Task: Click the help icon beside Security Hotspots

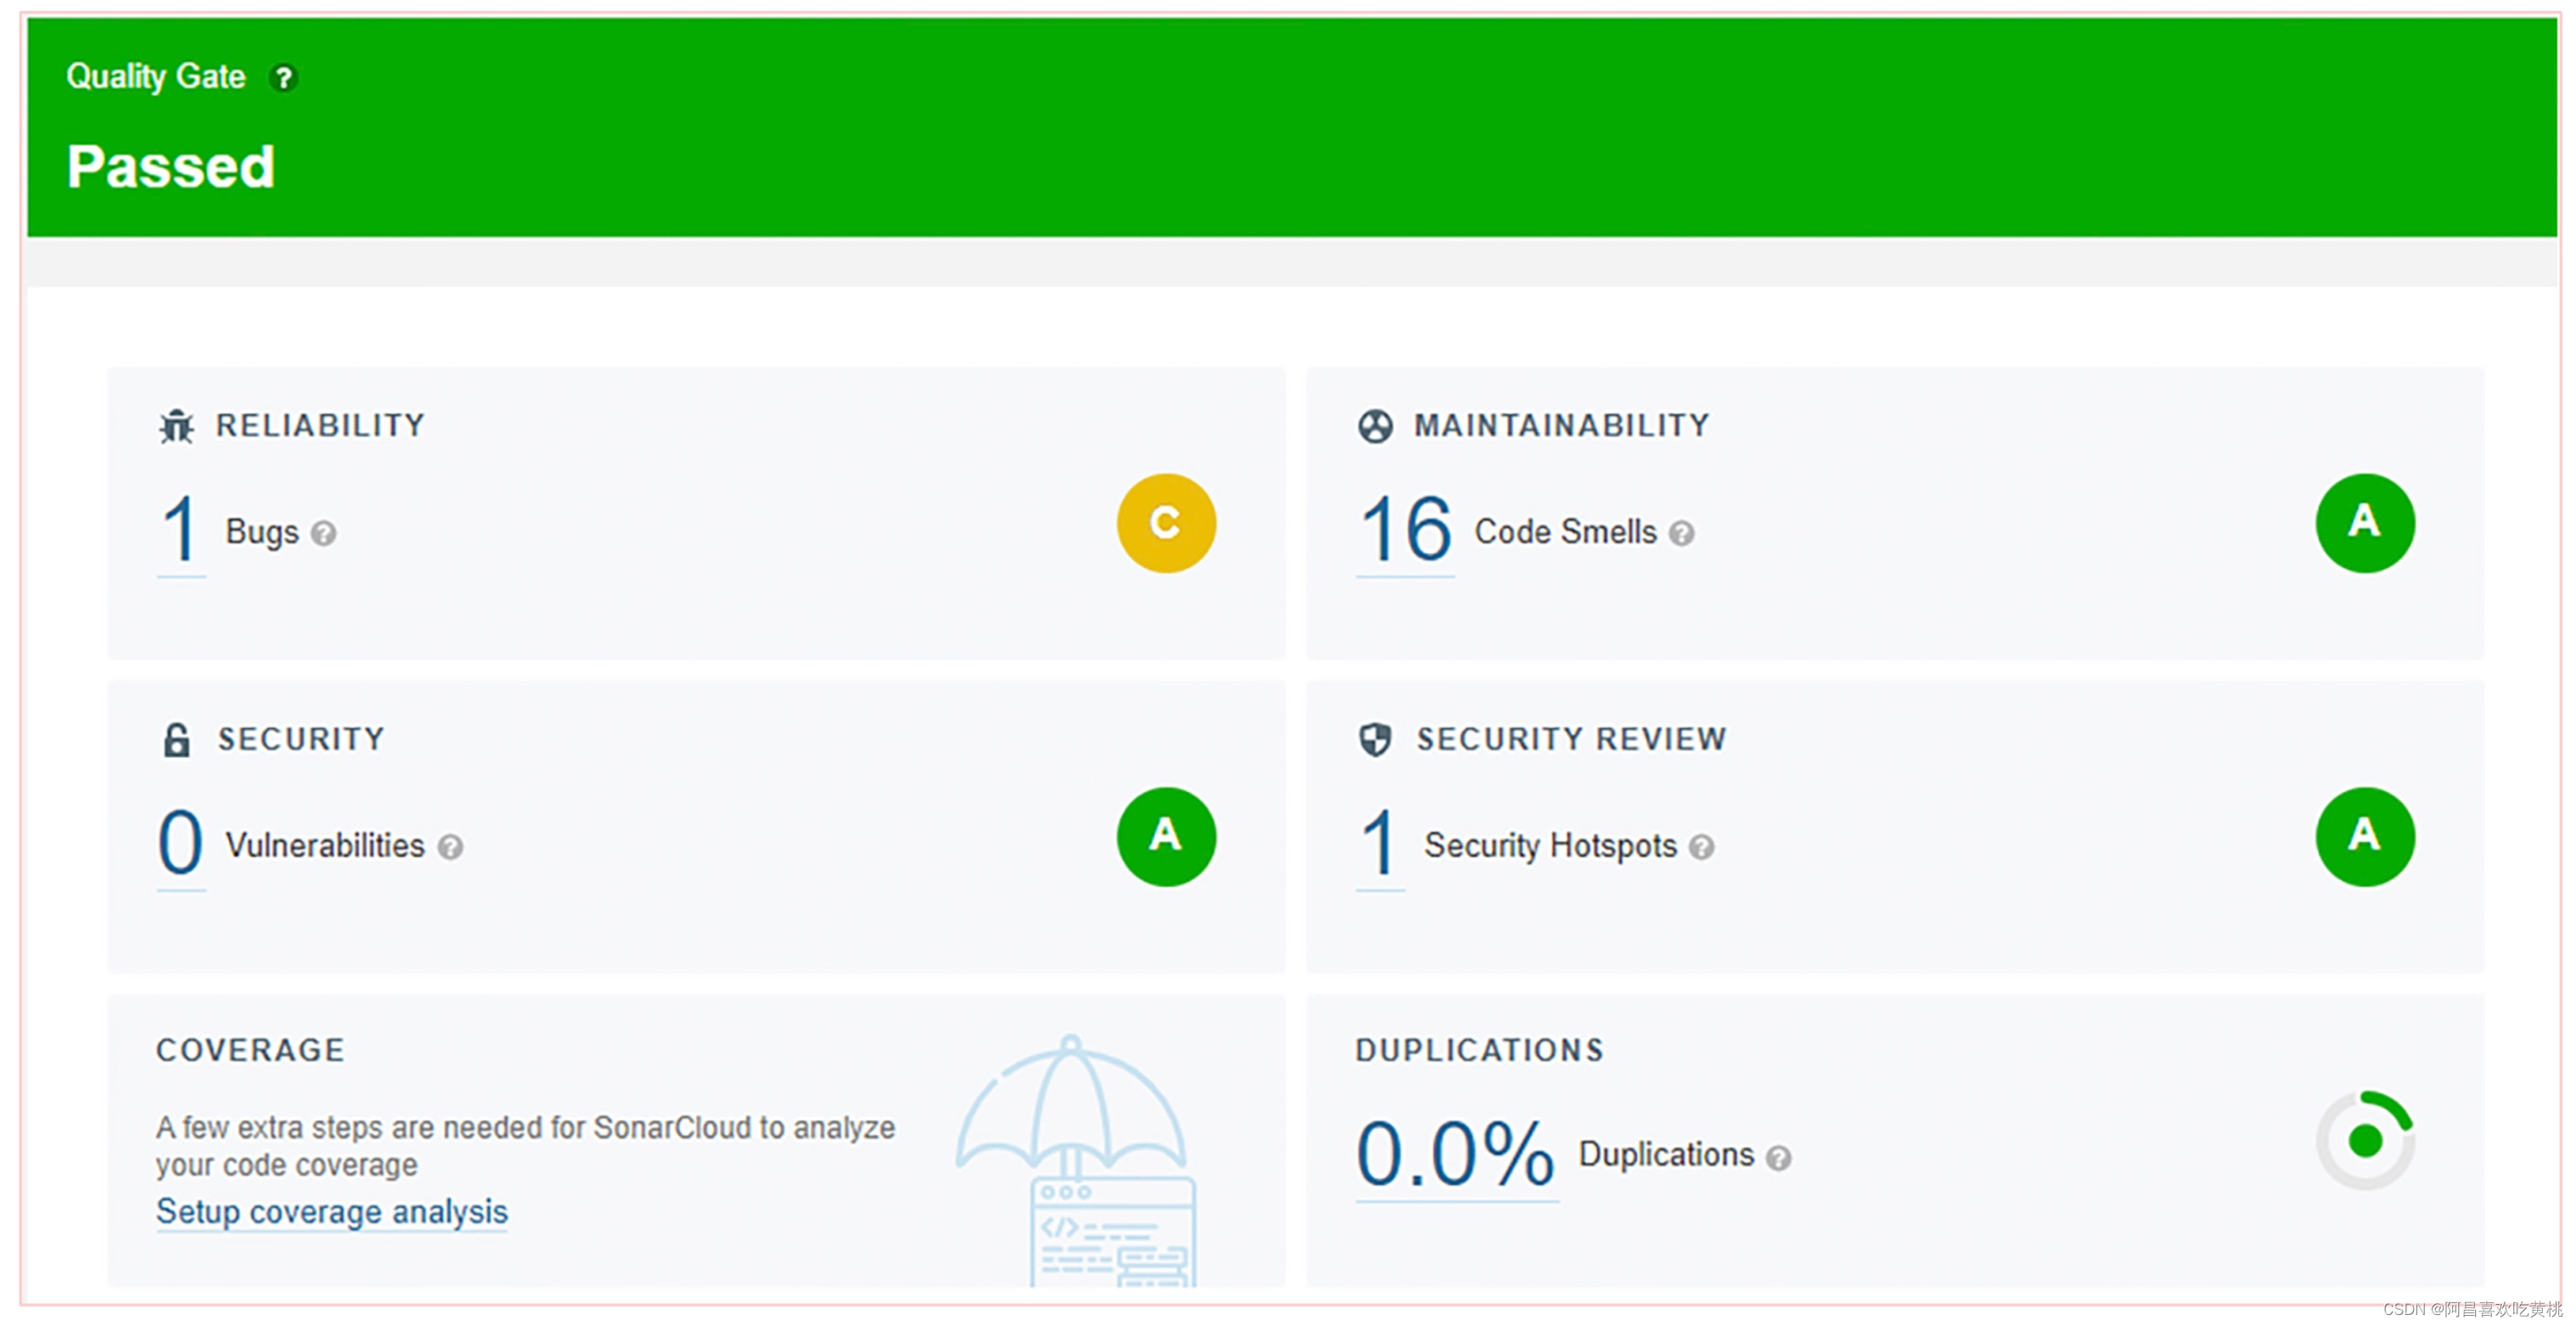Action: tap(1702, 848)
